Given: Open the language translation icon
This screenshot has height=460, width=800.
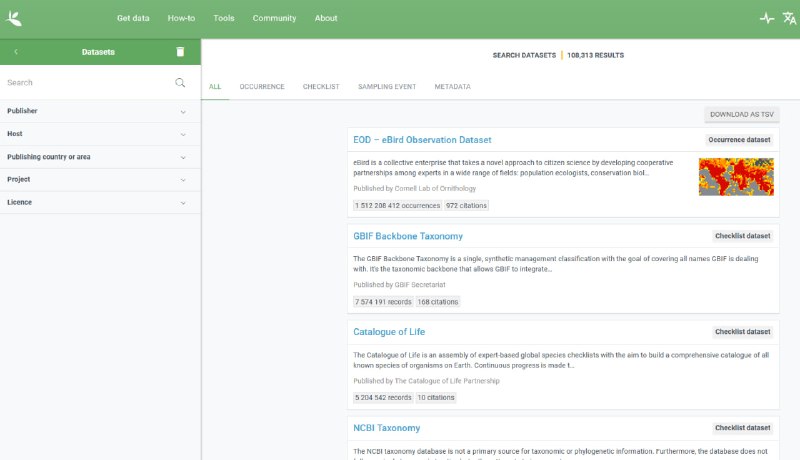Looking at the screenshot, I should click(x=789, y=18).
